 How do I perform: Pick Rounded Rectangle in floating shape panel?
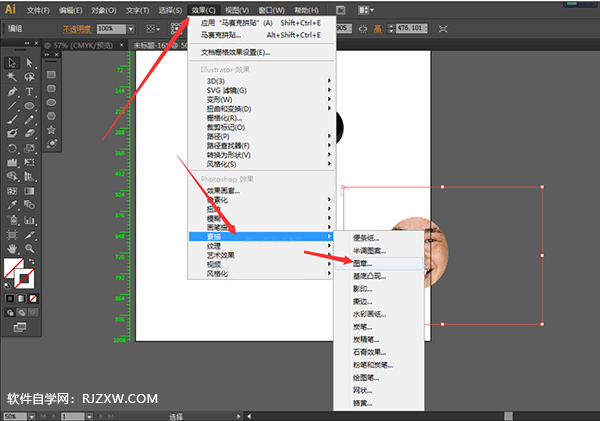(51, 88)
